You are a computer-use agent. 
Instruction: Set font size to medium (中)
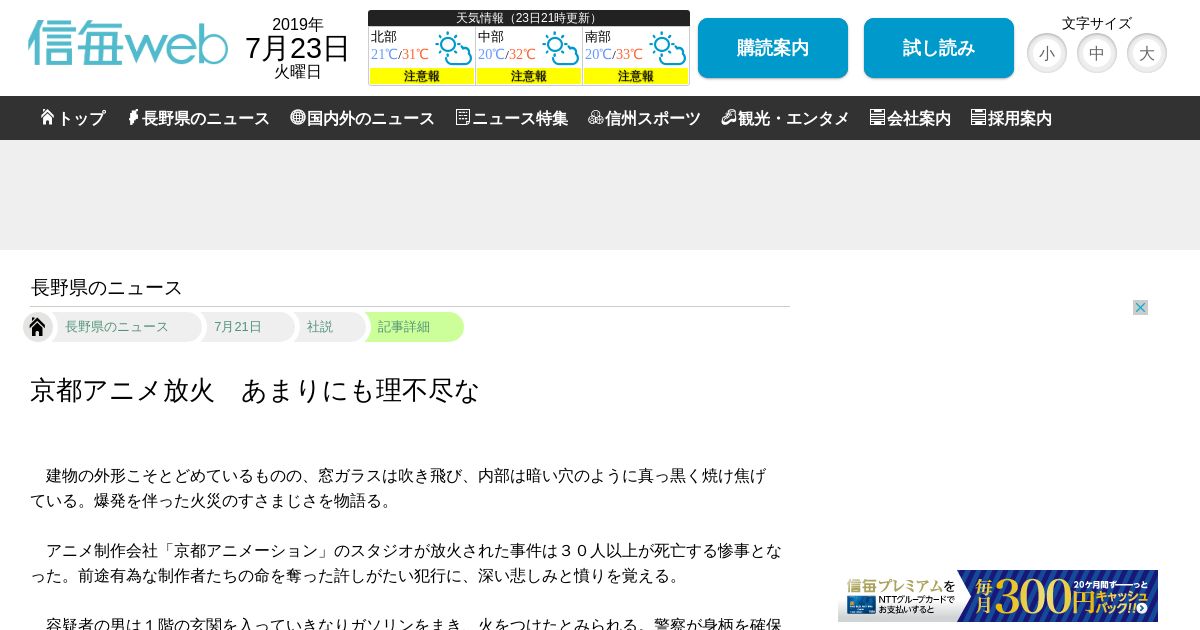point(1097,53)
